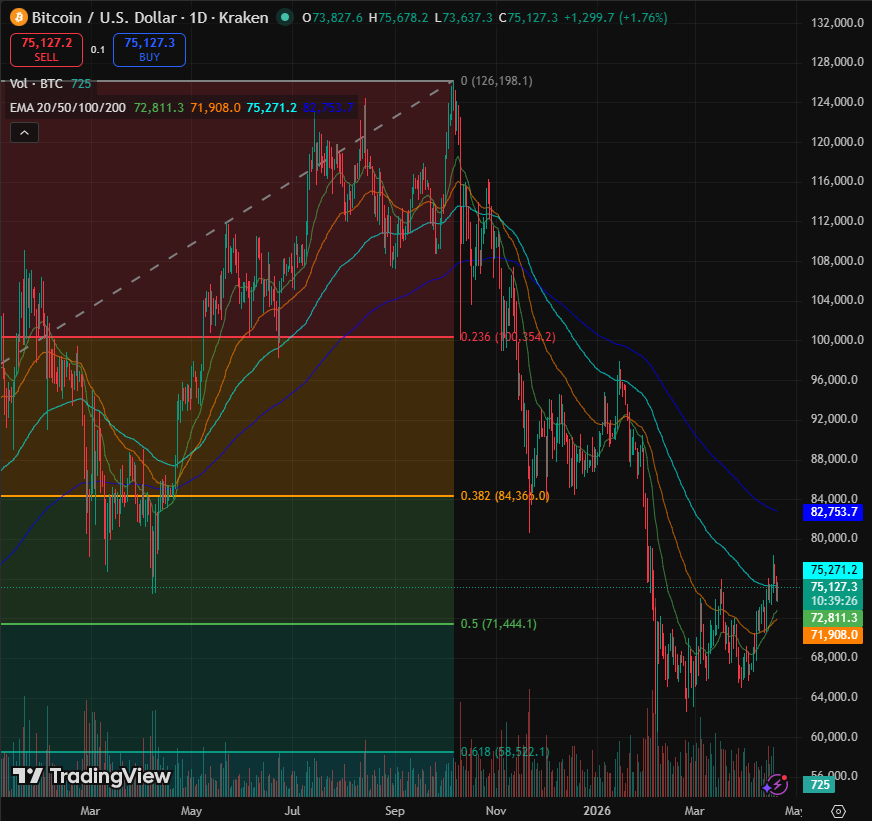Click the current price 75,127.3 countdown tag
This screenshot has height=821, width=872.
coord(833,594)
